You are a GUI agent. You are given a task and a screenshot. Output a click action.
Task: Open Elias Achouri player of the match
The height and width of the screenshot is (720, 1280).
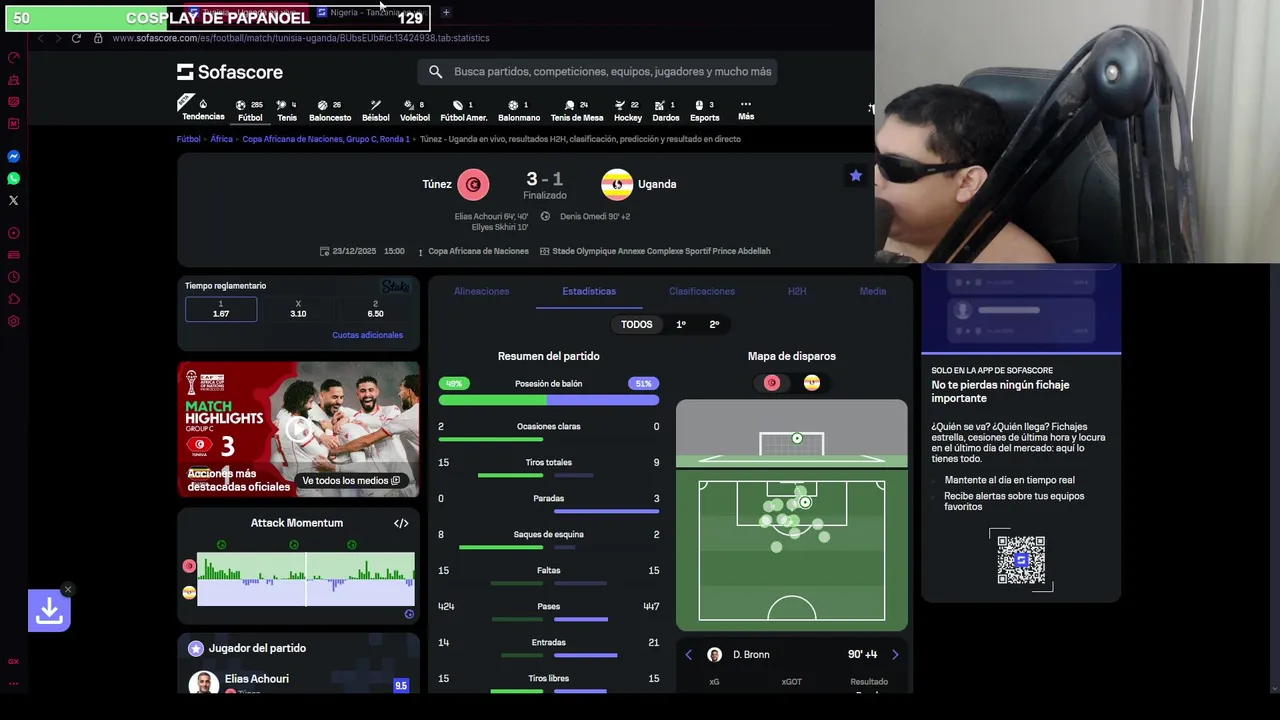[257, 679]
